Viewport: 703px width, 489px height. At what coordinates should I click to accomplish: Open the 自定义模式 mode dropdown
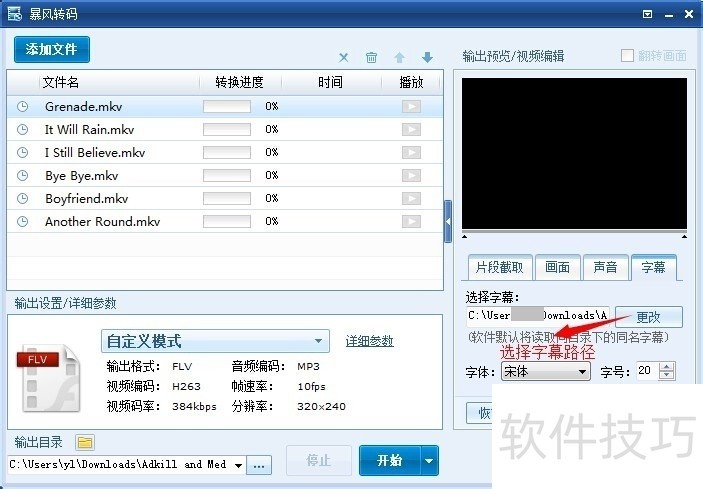pyautogui.click(x=215, y=341)
